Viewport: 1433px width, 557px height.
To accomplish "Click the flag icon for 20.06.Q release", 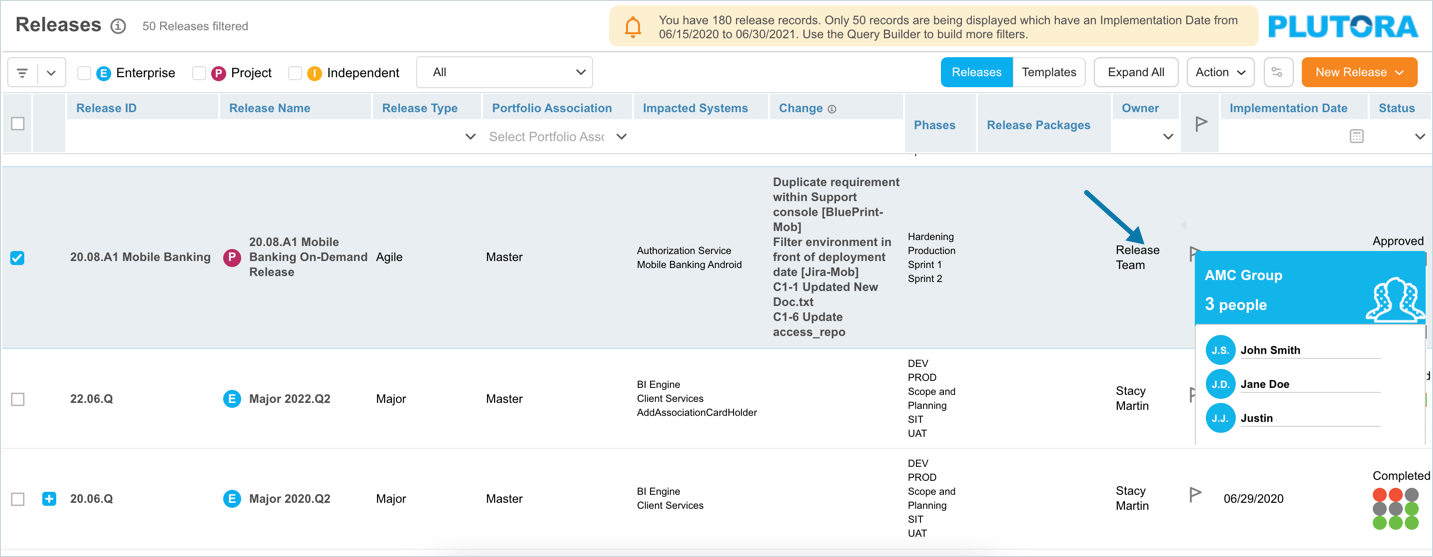I will click(x=1195, y=495).
